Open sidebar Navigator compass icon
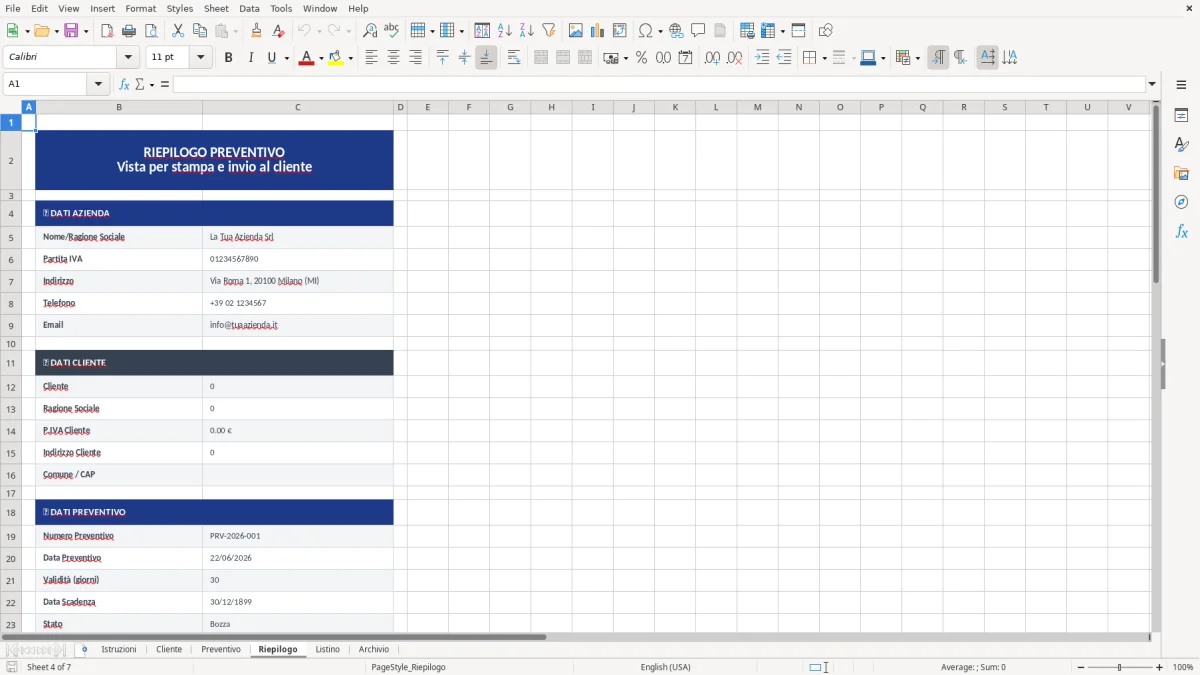Image resolution: width=1200 pixels, height=675 pixels. tap(1181, 202)
